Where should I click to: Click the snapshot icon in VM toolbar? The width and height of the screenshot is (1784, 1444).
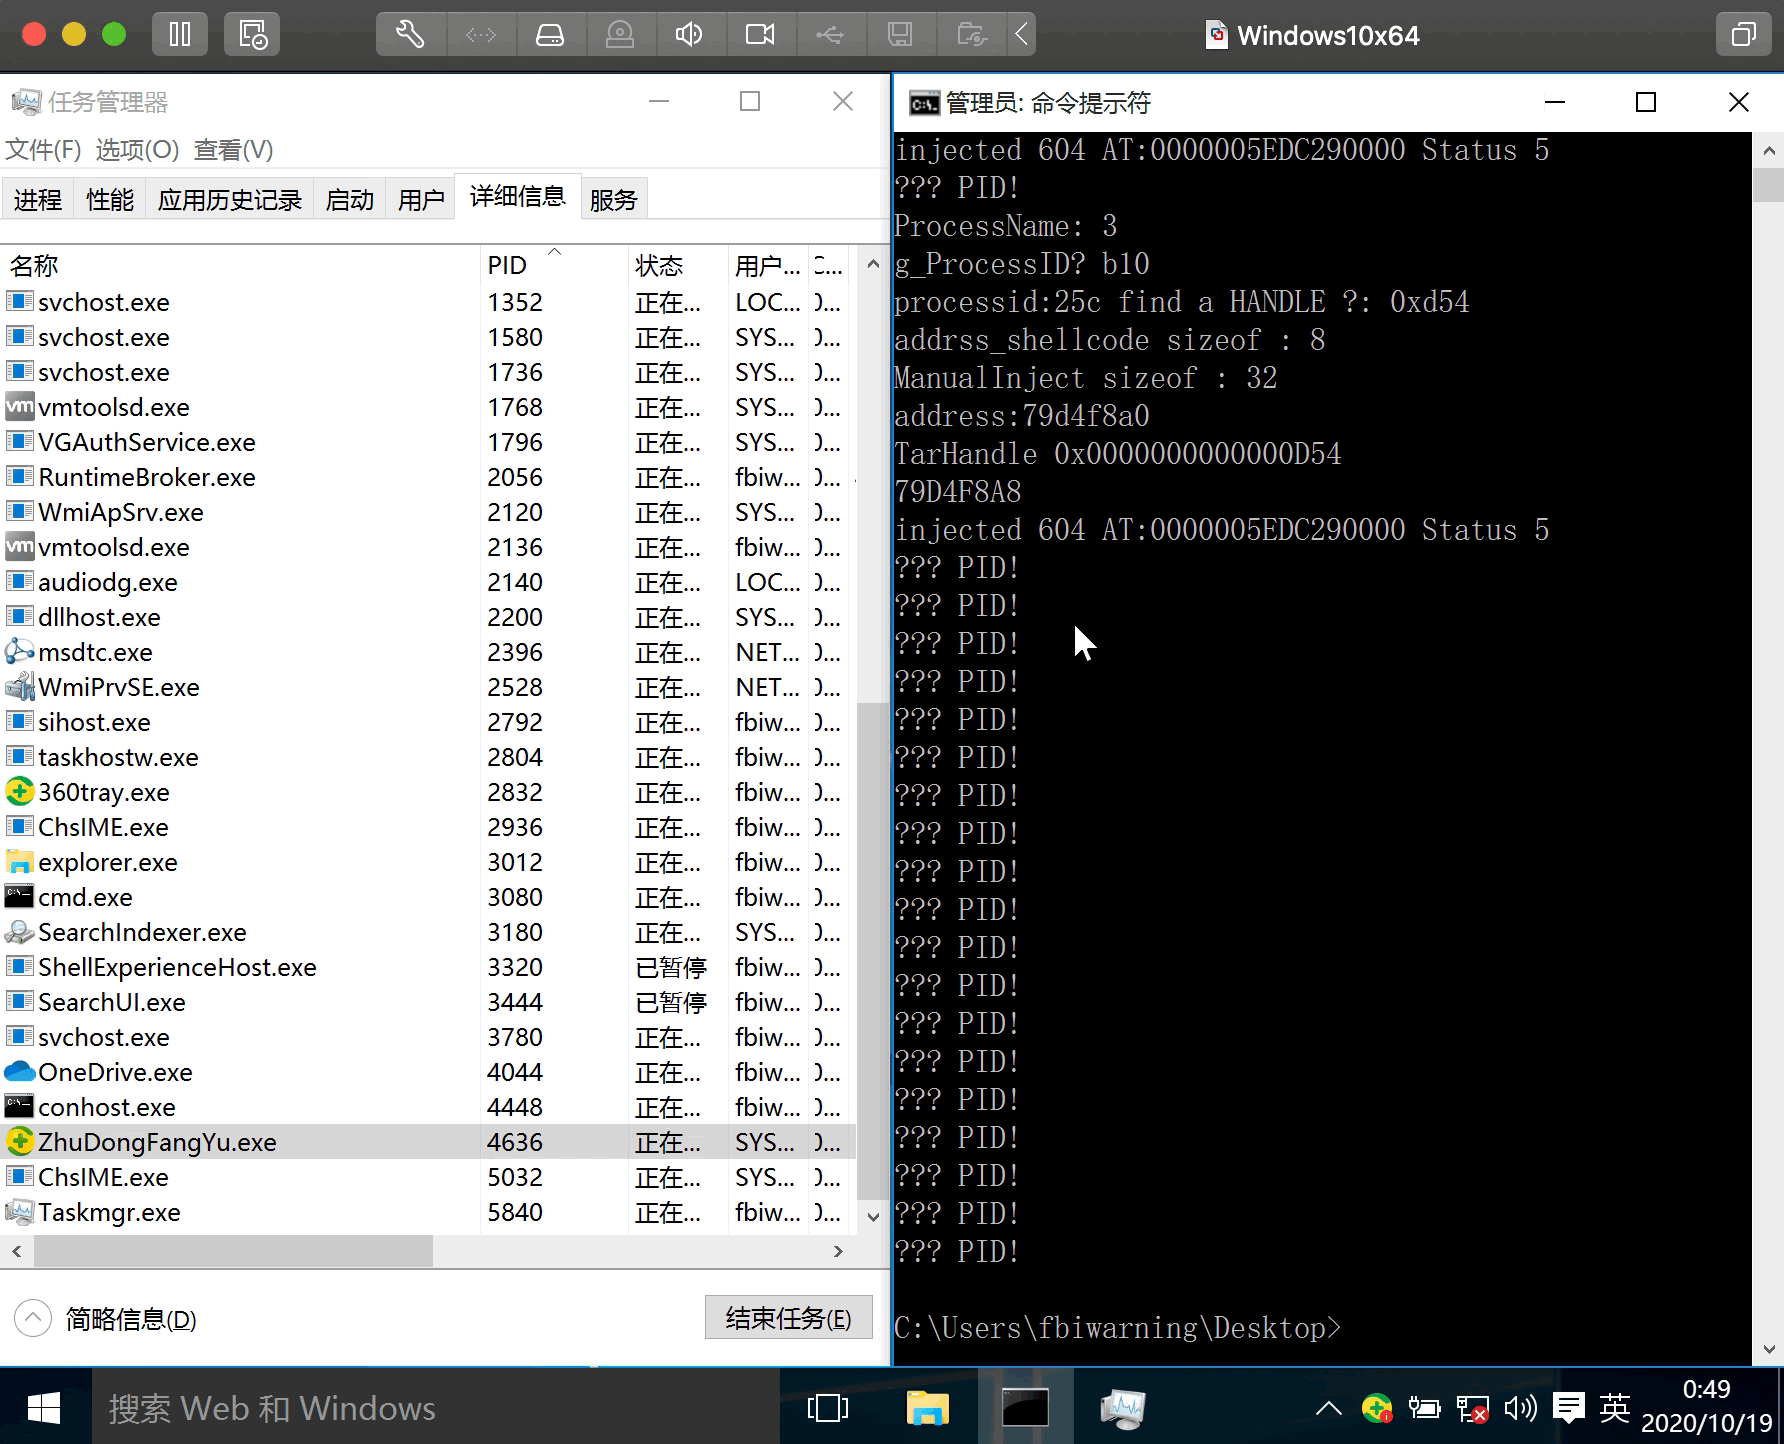coord(252,35)
